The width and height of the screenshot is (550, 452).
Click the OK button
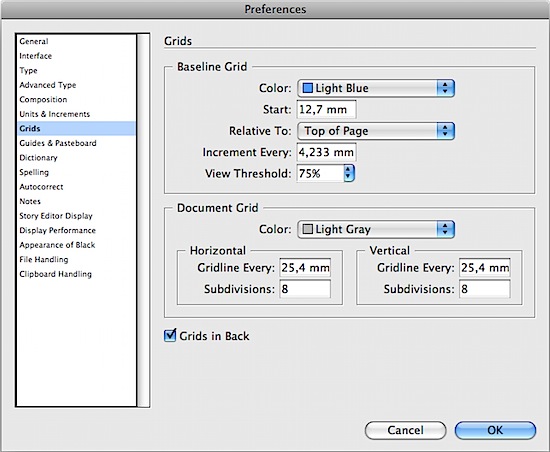(x=495, y=430)
